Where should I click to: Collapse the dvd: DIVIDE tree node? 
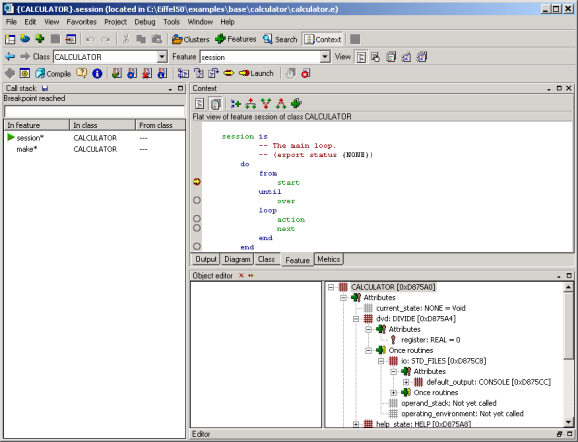coord(356,319)
